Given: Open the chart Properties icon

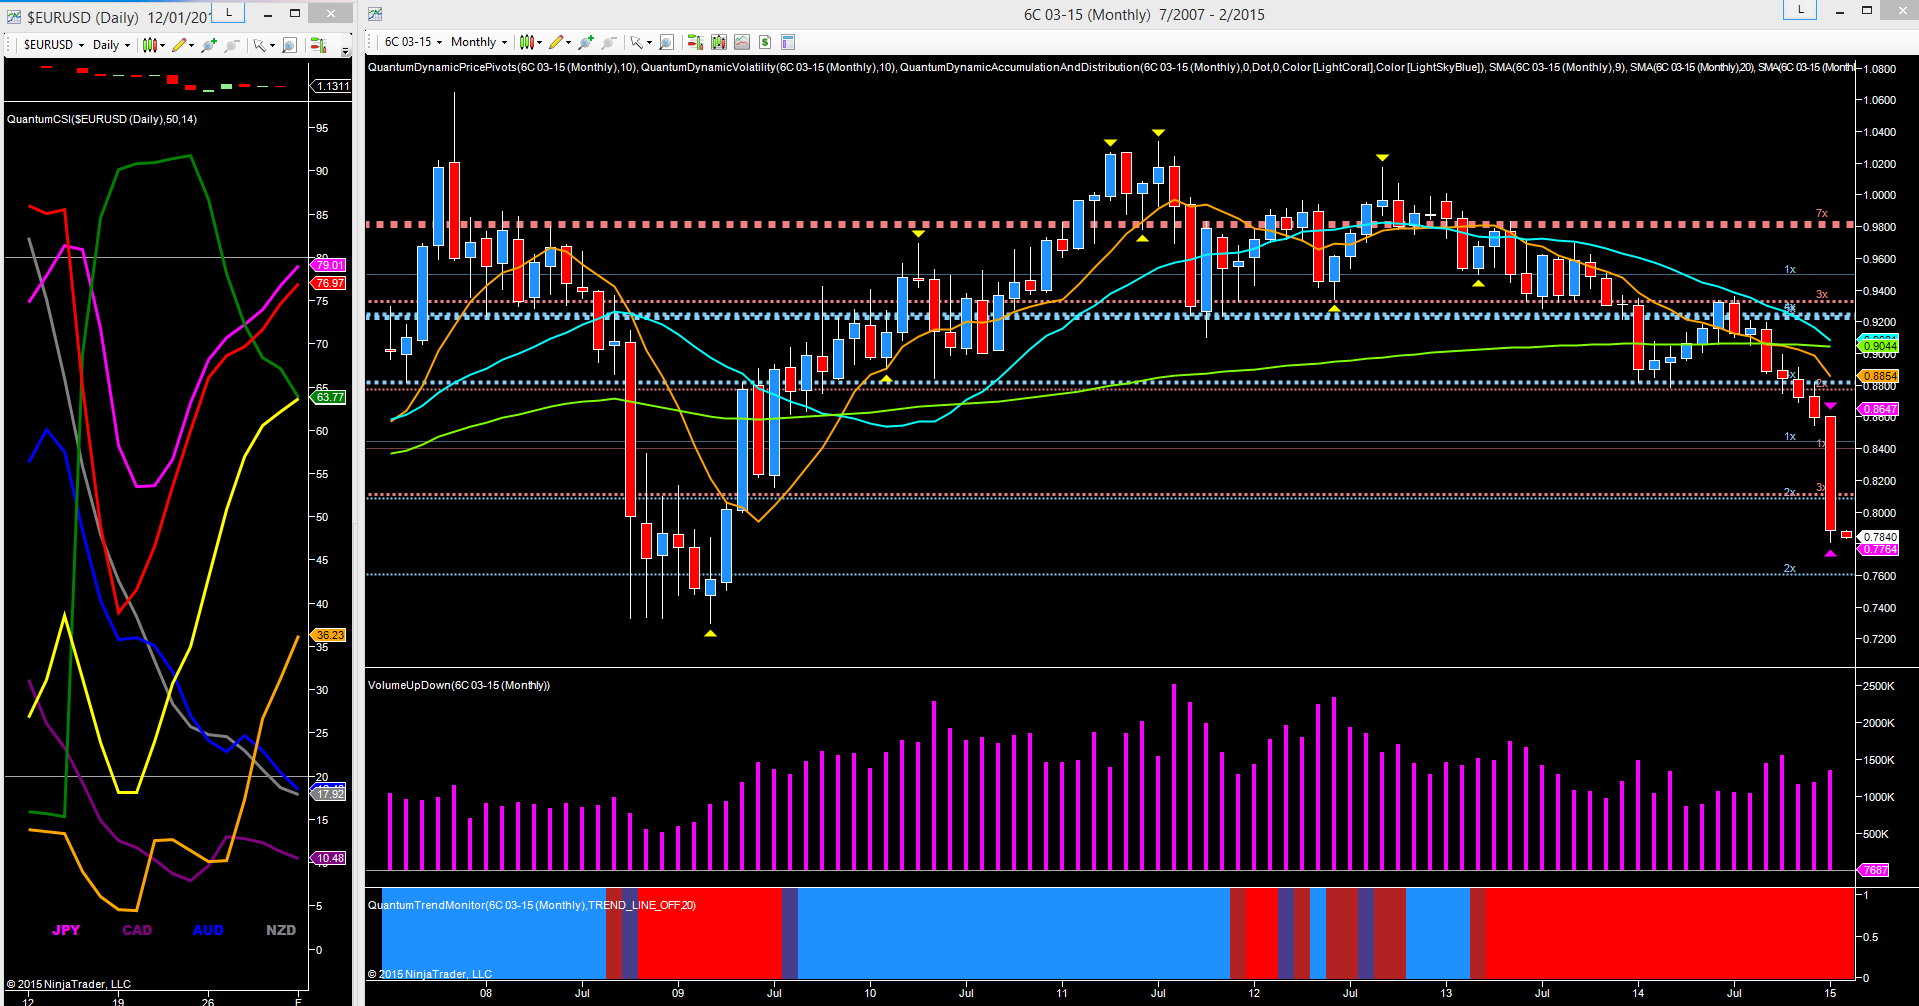Looking at the screenshot, I should [788, 42].
